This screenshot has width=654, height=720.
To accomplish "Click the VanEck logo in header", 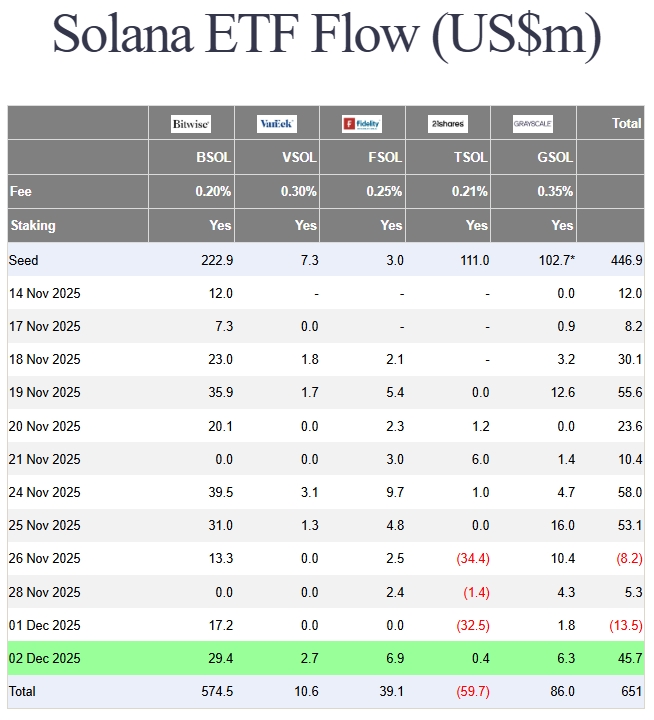I will 276,124.
